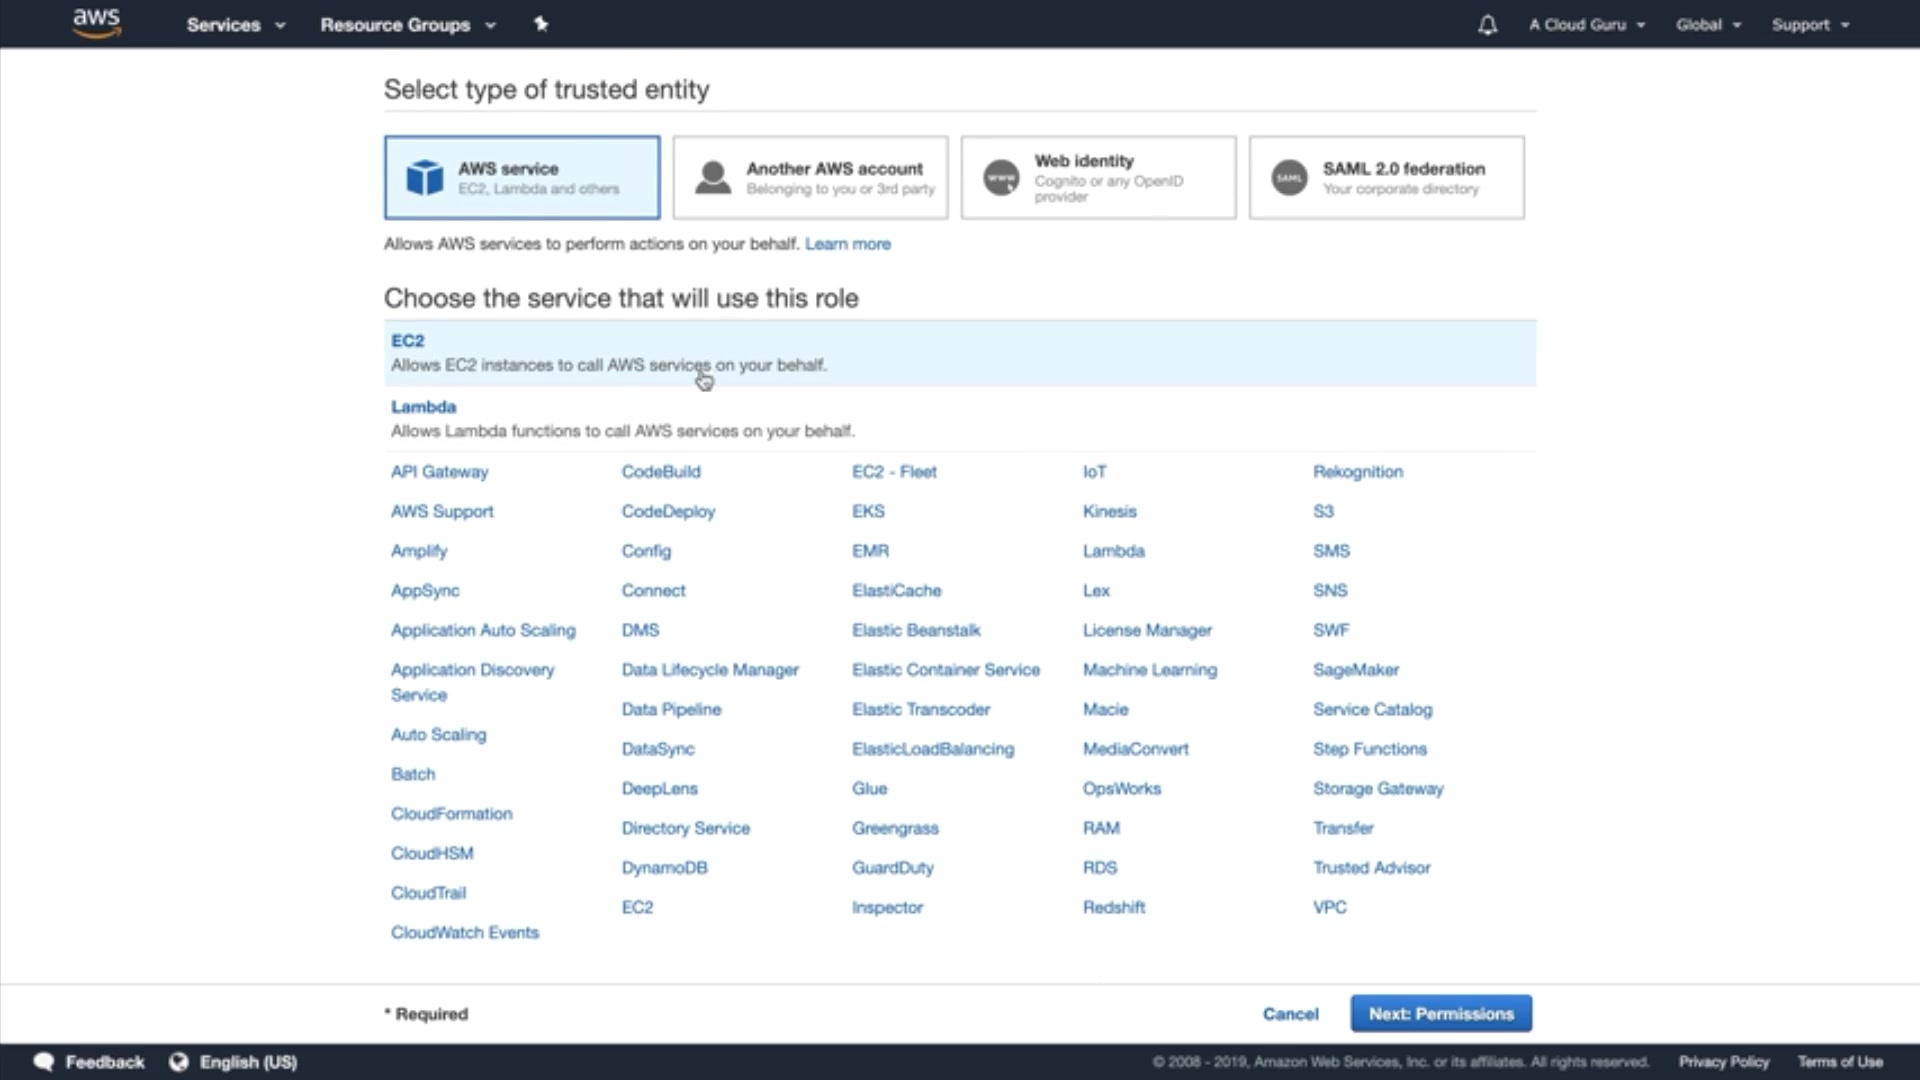
Task: Click the Another AWS account person icon
Action: click(713, 178)
